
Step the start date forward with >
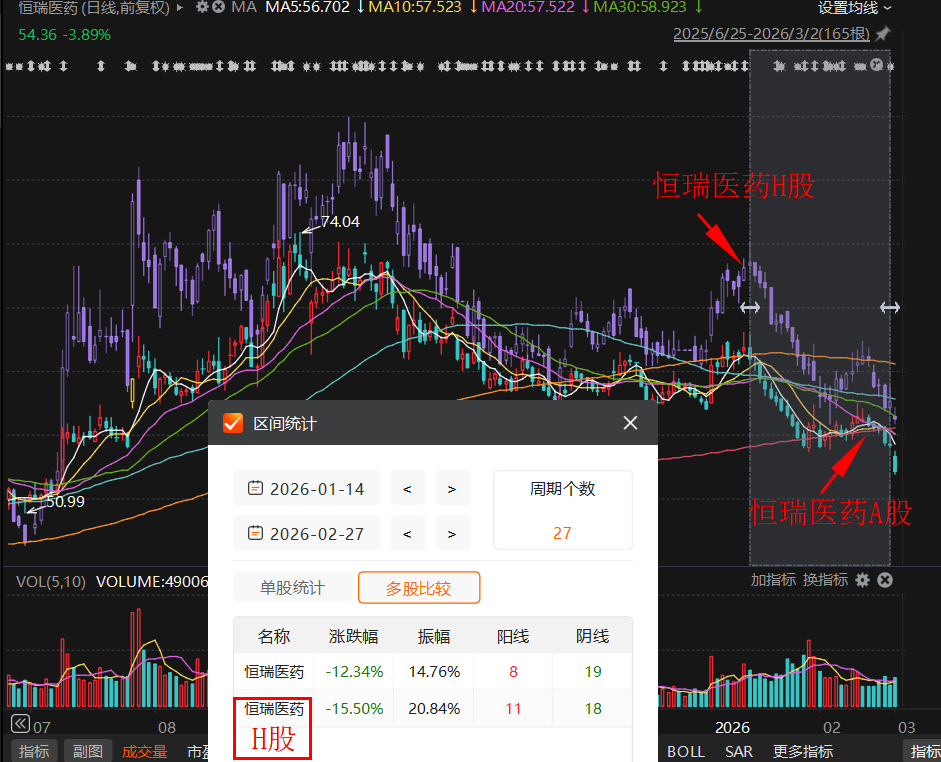[x=452, y=488]
